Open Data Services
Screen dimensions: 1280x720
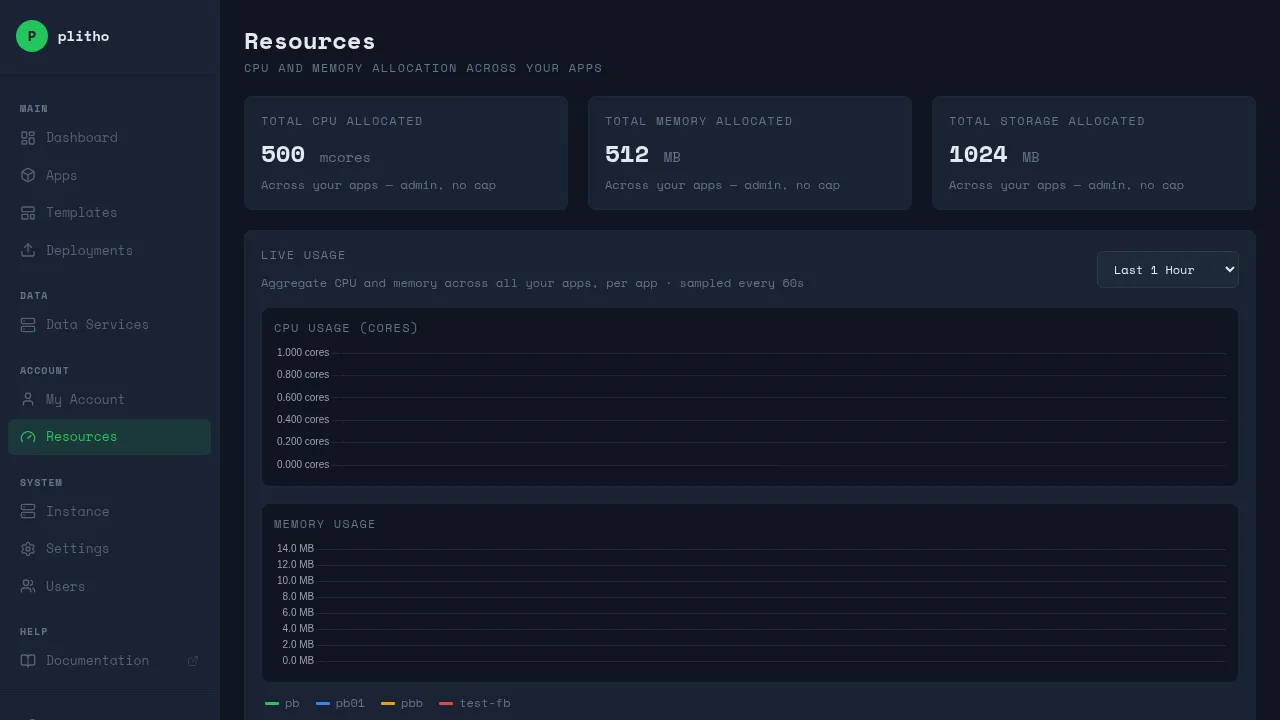tap(109, 325)
